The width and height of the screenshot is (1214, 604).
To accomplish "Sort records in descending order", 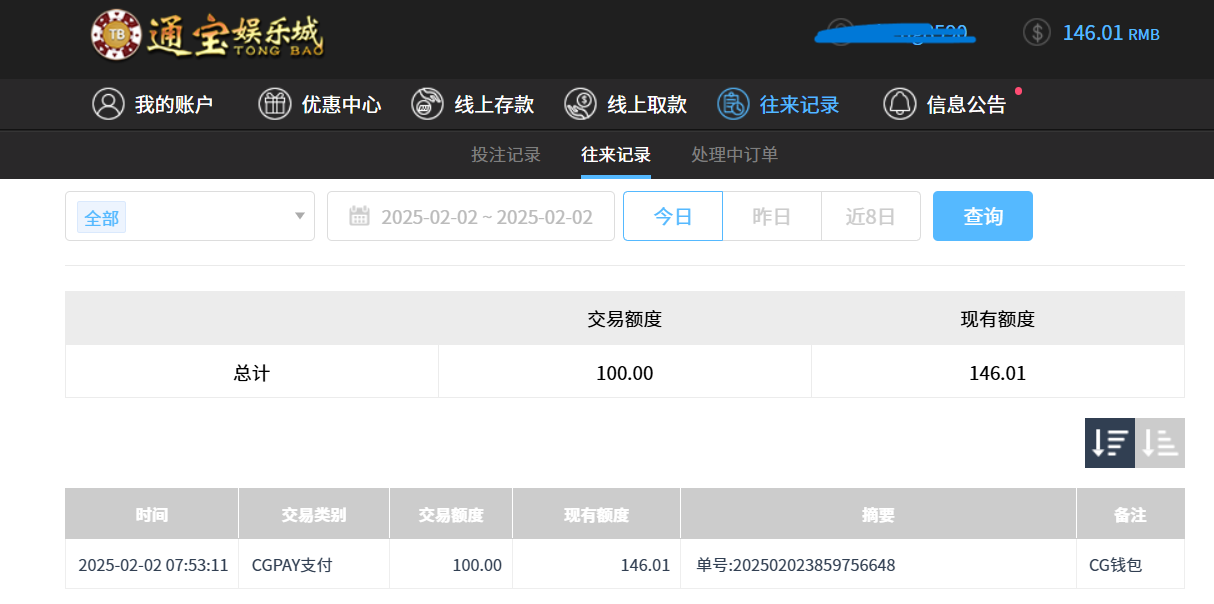I will tap(1110, 443).
